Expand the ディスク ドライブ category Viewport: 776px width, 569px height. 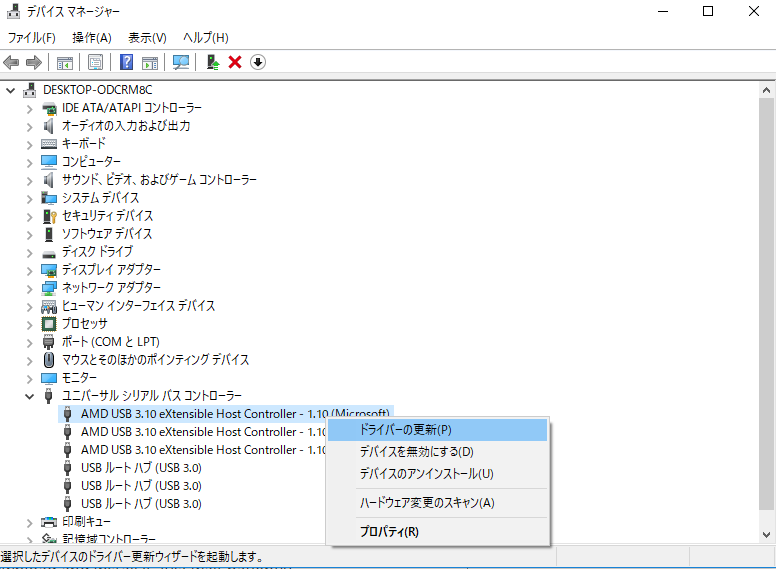click(x=30, y=253)
